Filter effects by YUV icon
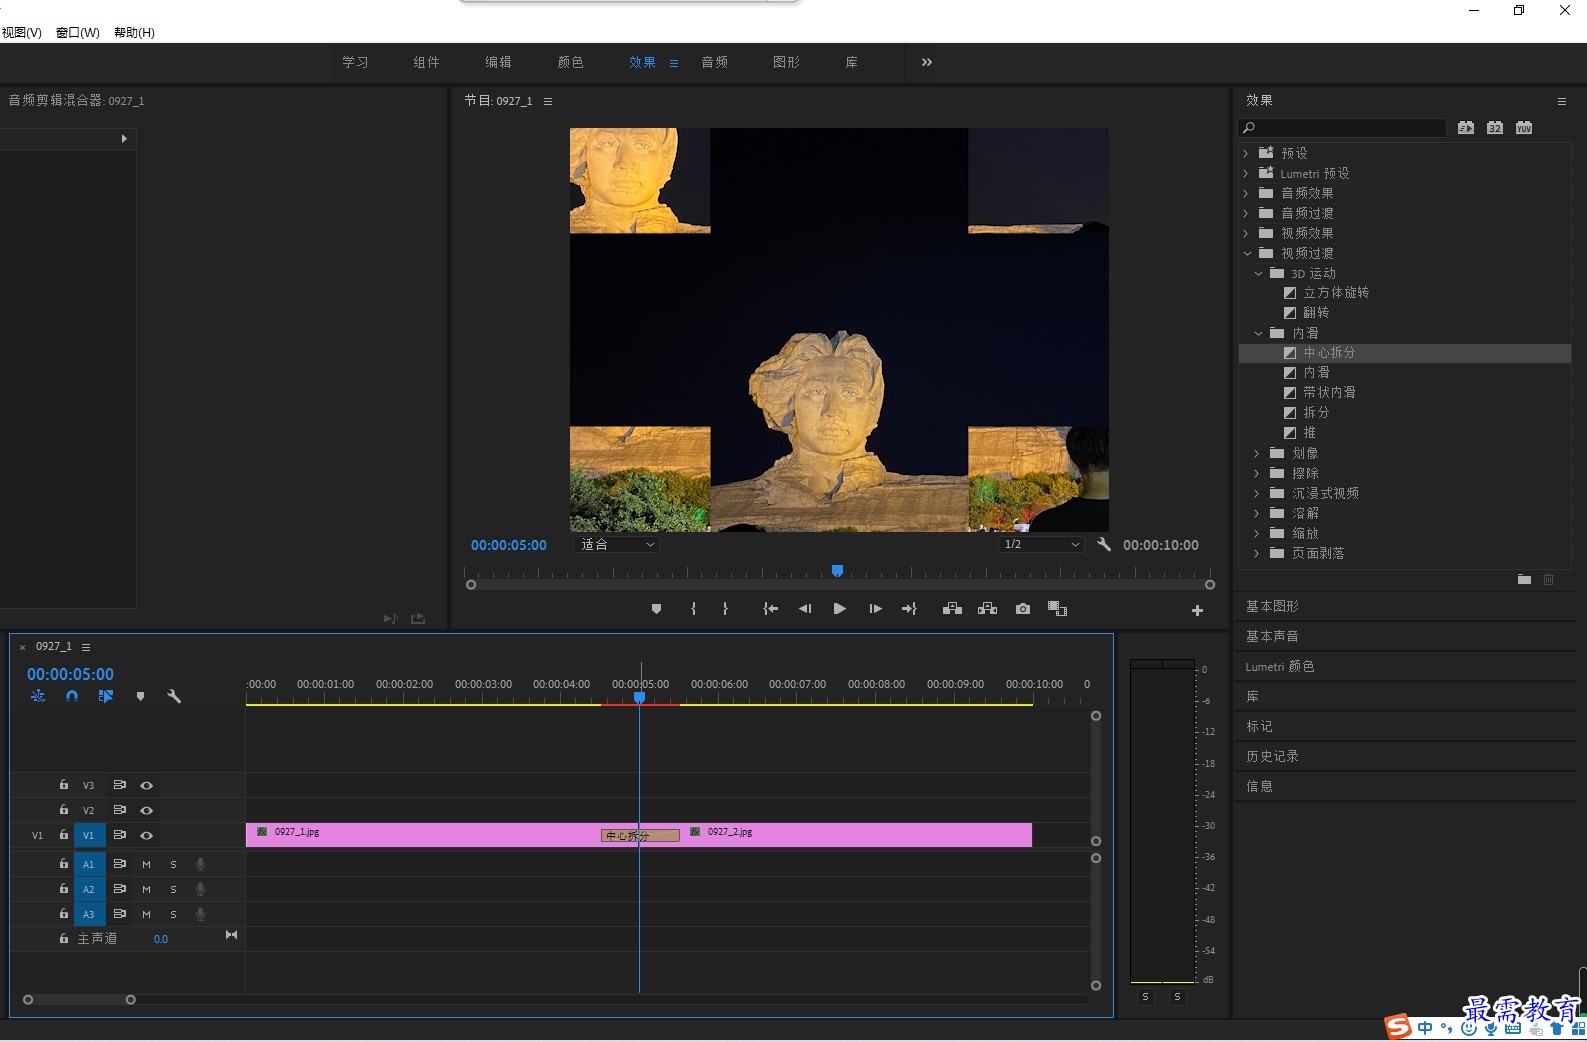The width and height of the screenshot is (1587, 1042). pos(1524,128)
